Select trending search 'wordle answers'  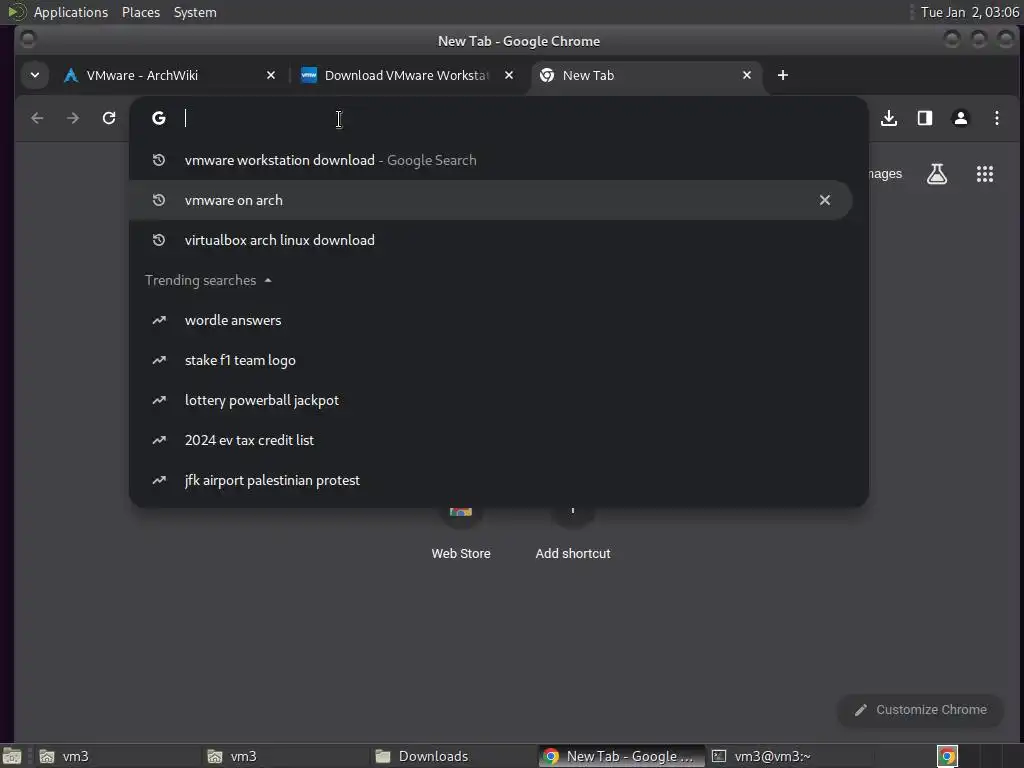point(490,321)
